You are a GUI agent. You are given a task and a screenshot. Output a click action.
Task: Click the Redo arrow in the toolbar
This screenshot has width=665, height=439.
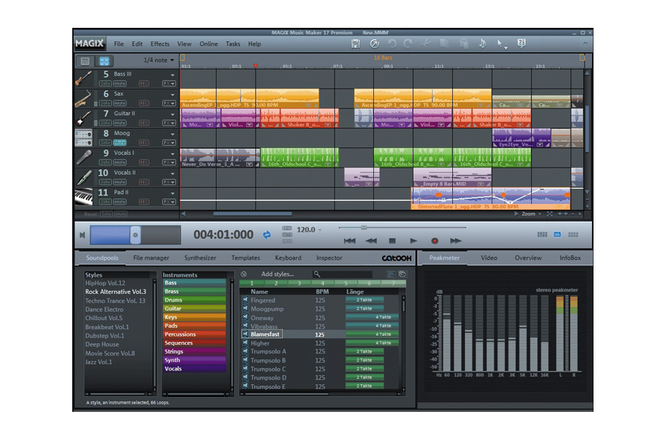pyautogui.click(x=408, y=43)
